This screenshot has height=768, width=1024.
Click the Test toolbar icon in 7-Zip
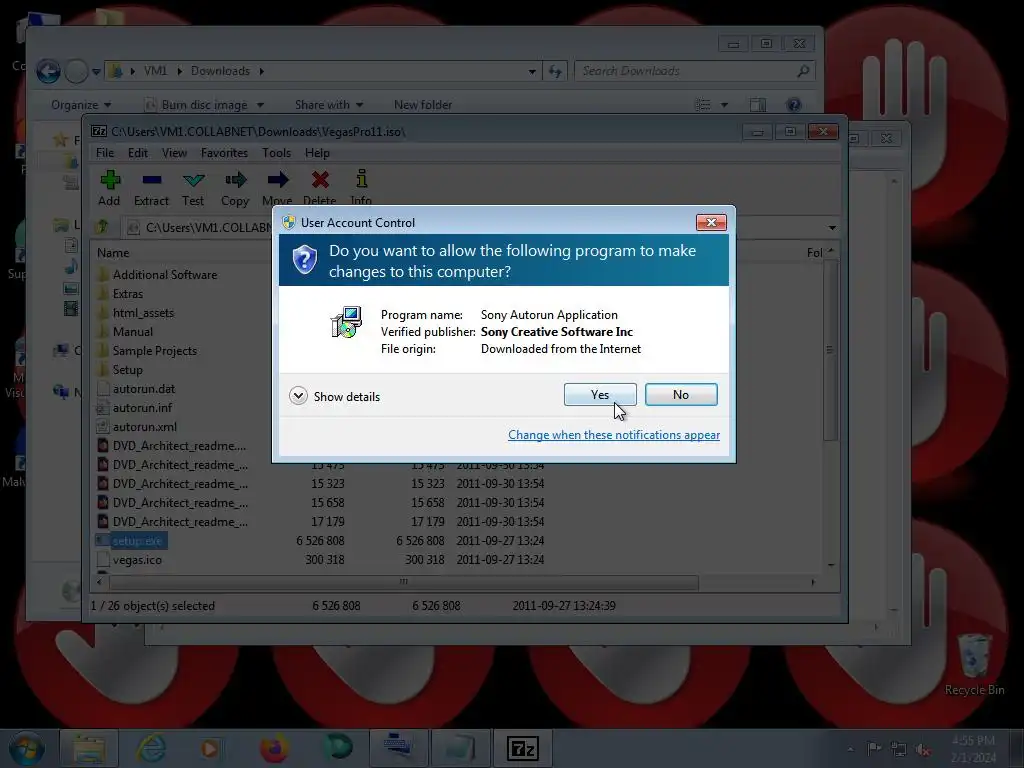(193, 189)
